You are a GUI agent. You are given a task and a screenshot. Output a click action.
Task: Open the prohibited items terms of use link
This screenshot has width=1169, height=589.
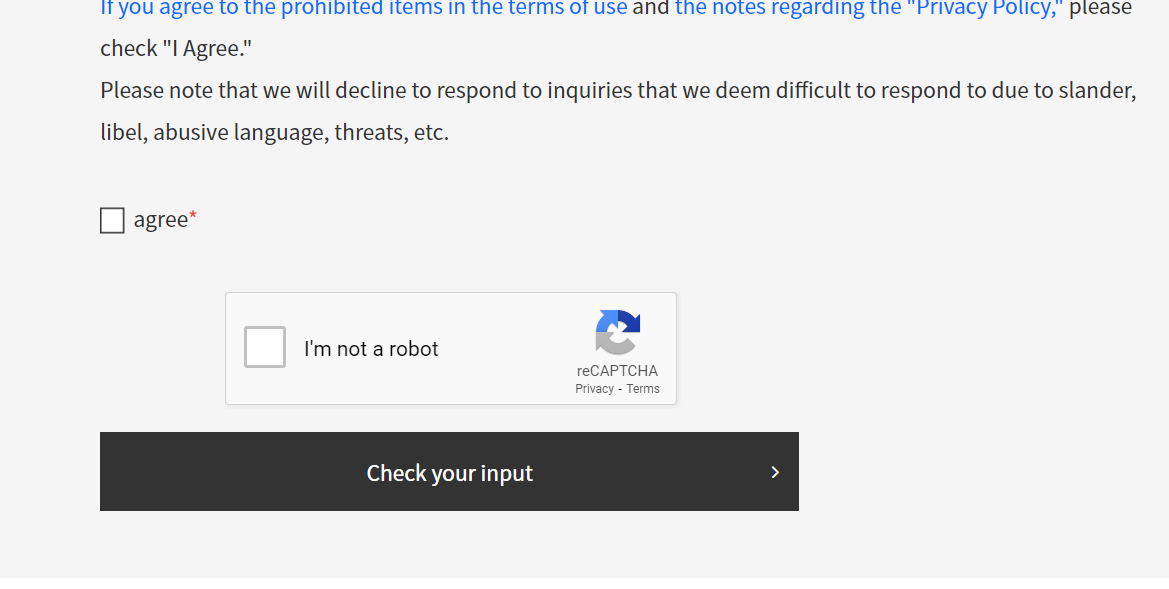pos(364,9)
